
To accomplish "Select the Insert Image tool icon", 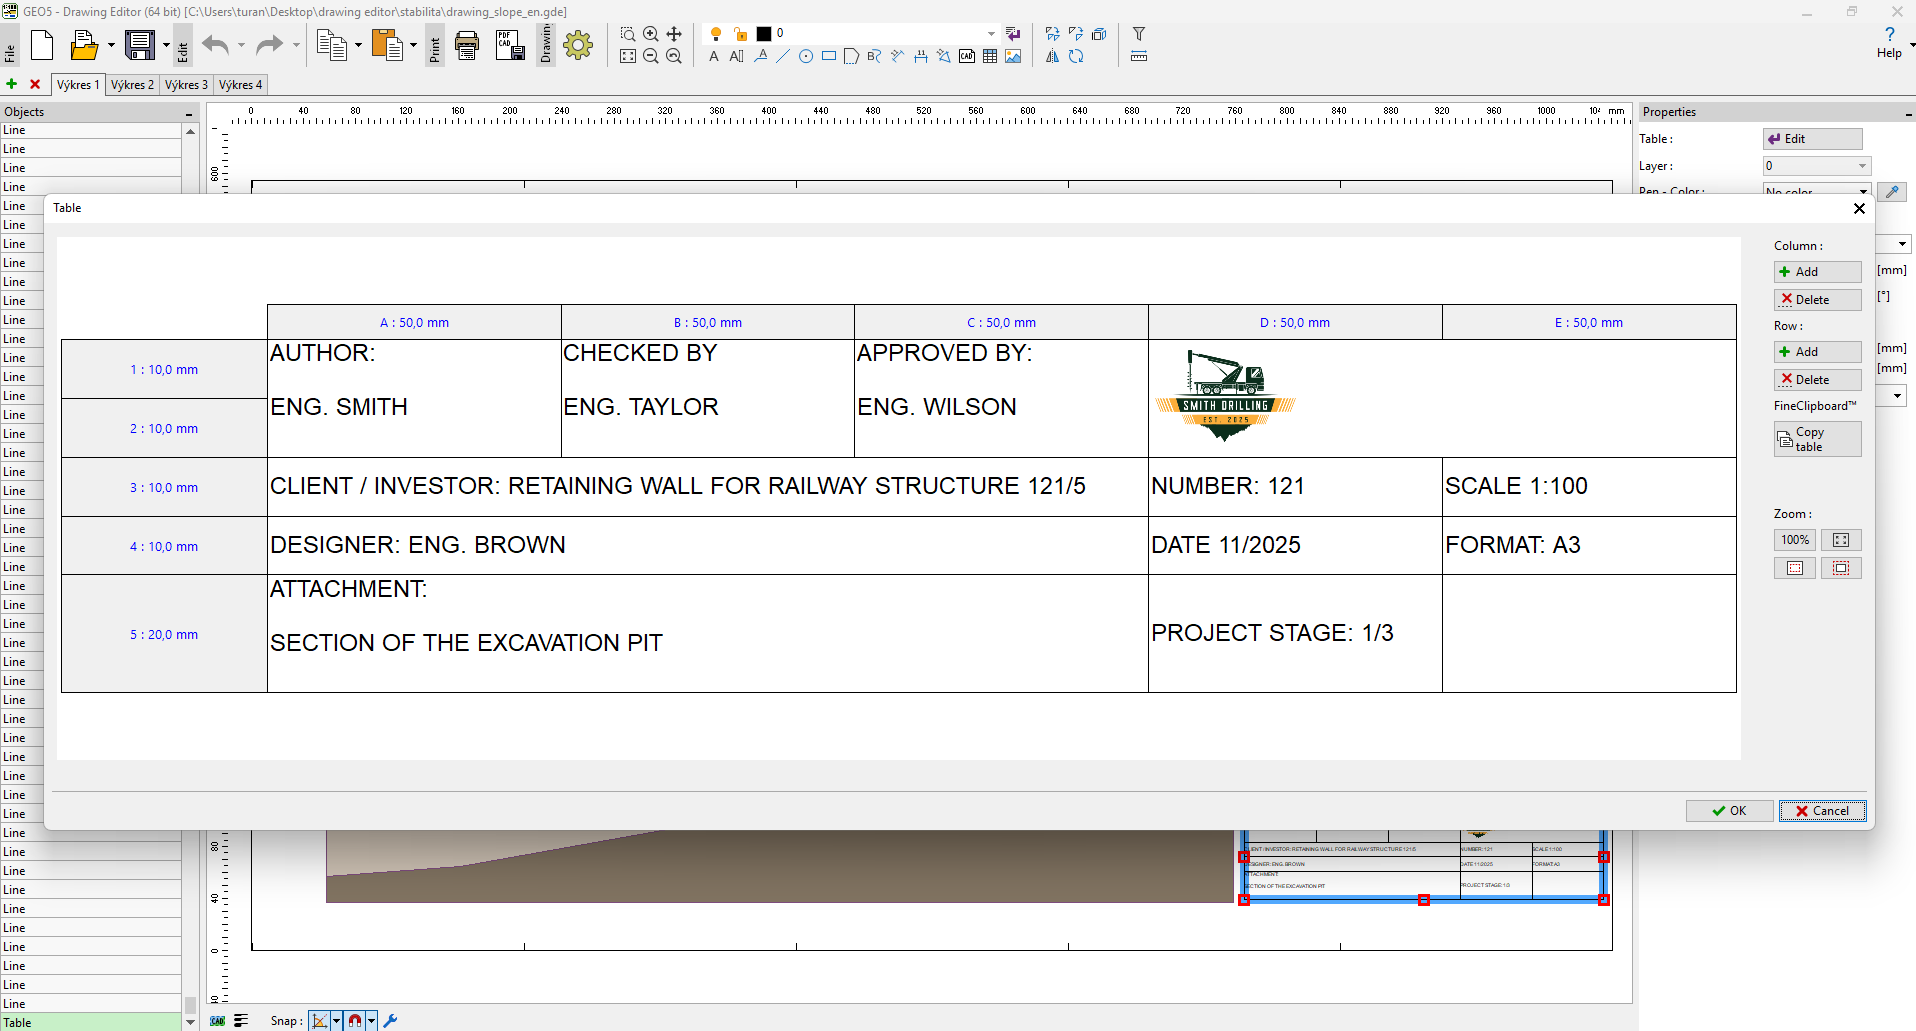I will 1013,57.
